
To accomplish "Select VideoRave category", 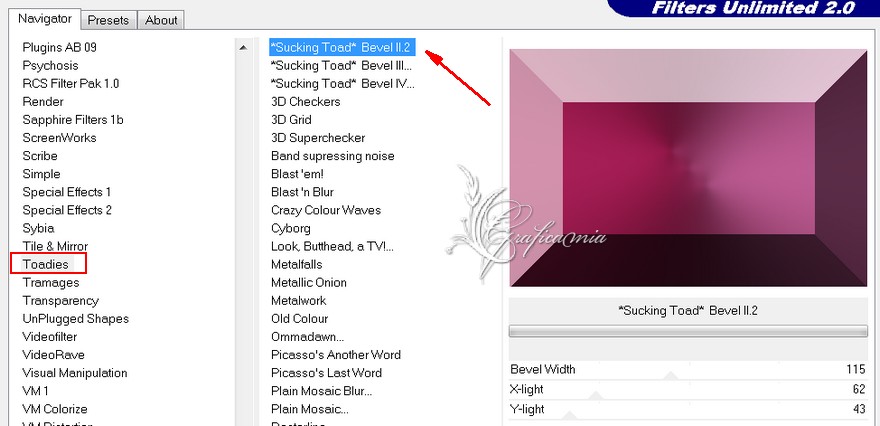I will [x=53, y=354].
